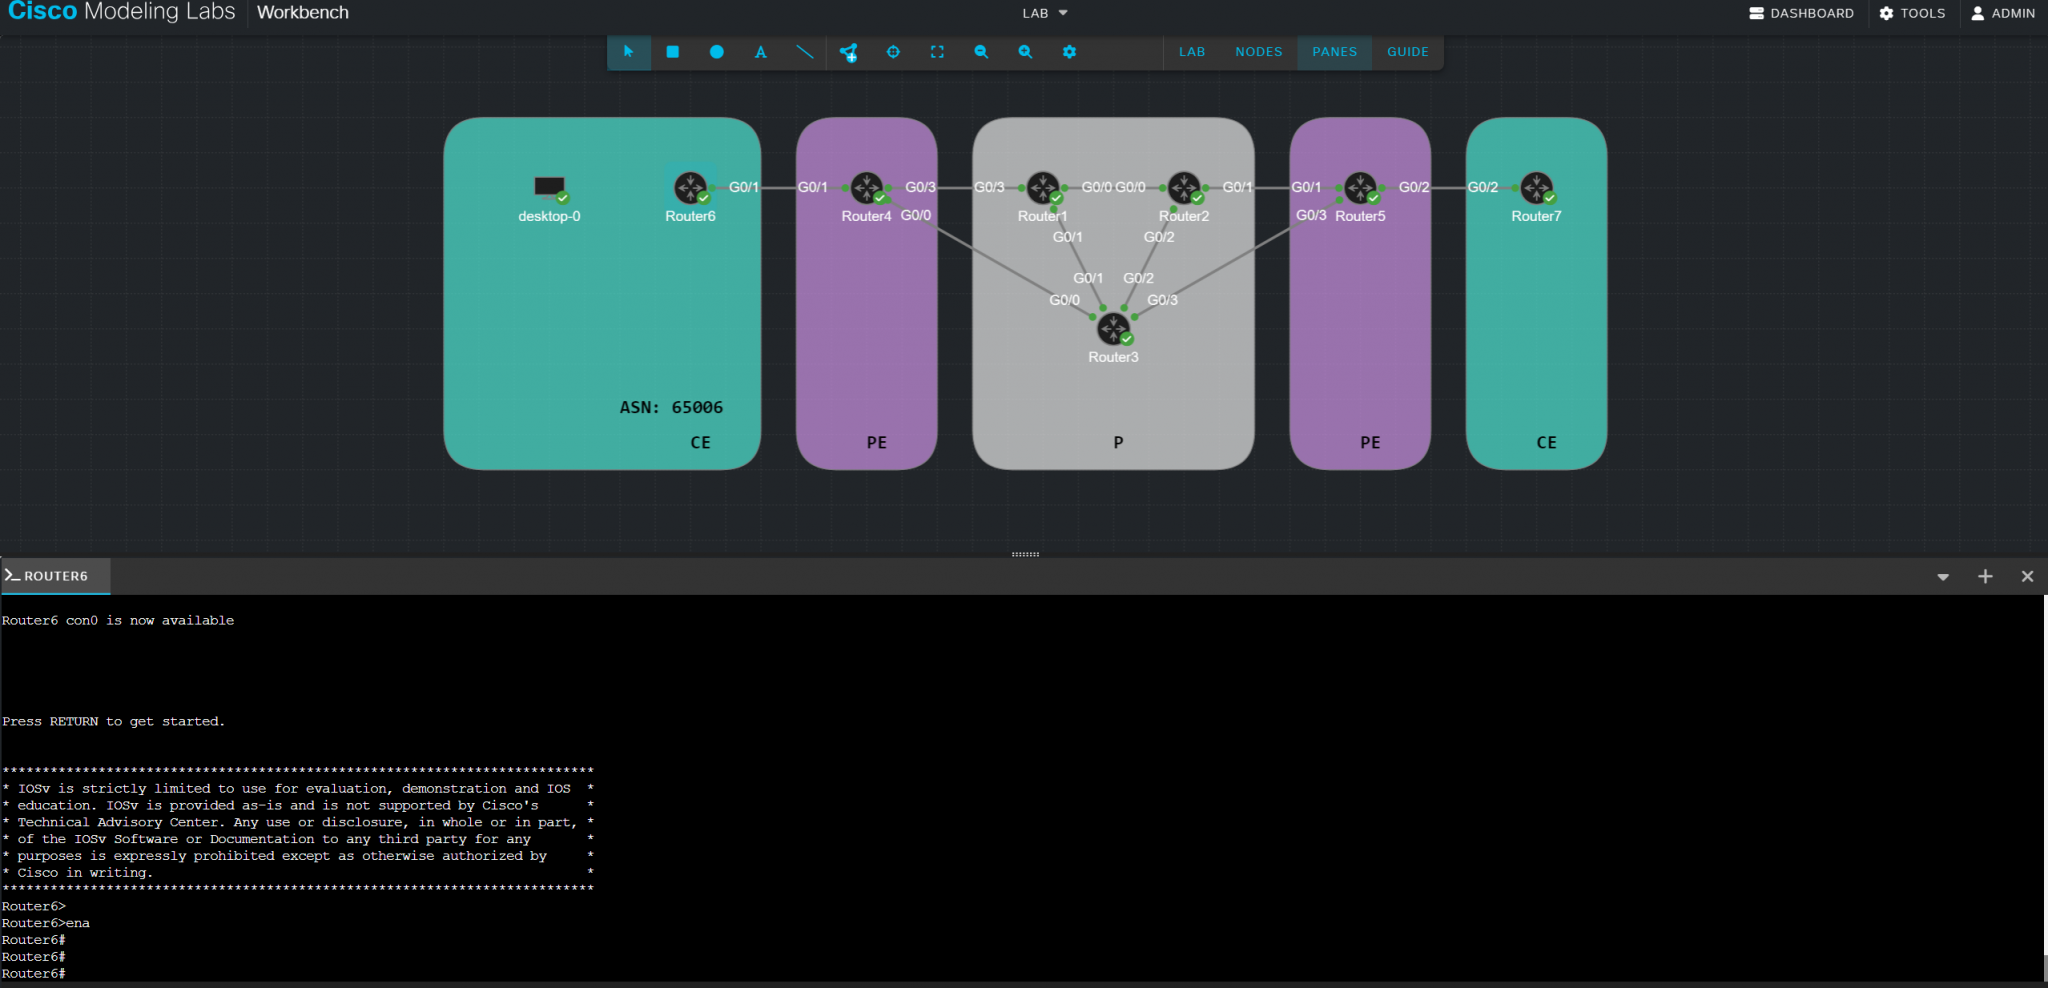Add a new console with the plus button
Image resolution: width=2048 pixels, height=988 pixels.
[x=1984, y=577]
